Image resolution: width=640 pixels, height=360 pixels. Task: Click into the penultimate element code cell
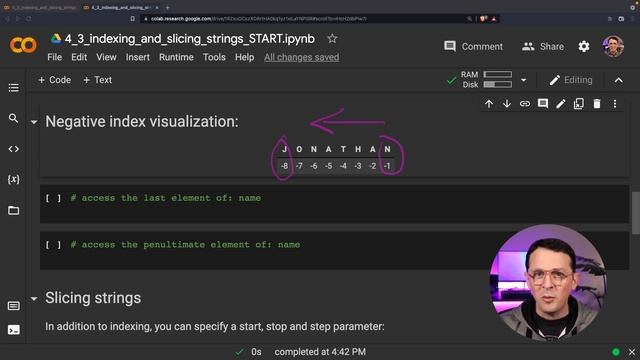click(334, 250)
